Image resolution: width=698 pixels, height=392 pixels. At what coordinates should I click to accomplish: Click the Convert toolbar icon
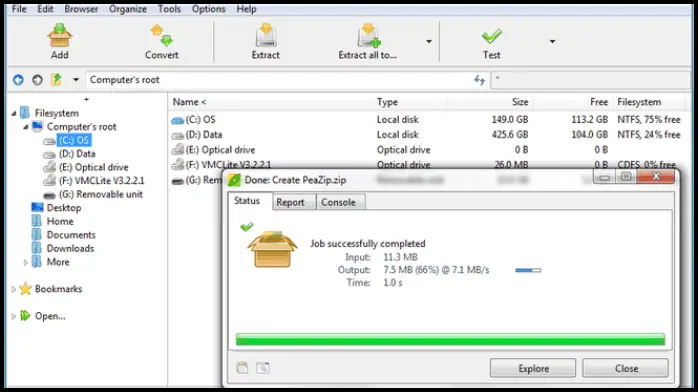pos(162,36)
